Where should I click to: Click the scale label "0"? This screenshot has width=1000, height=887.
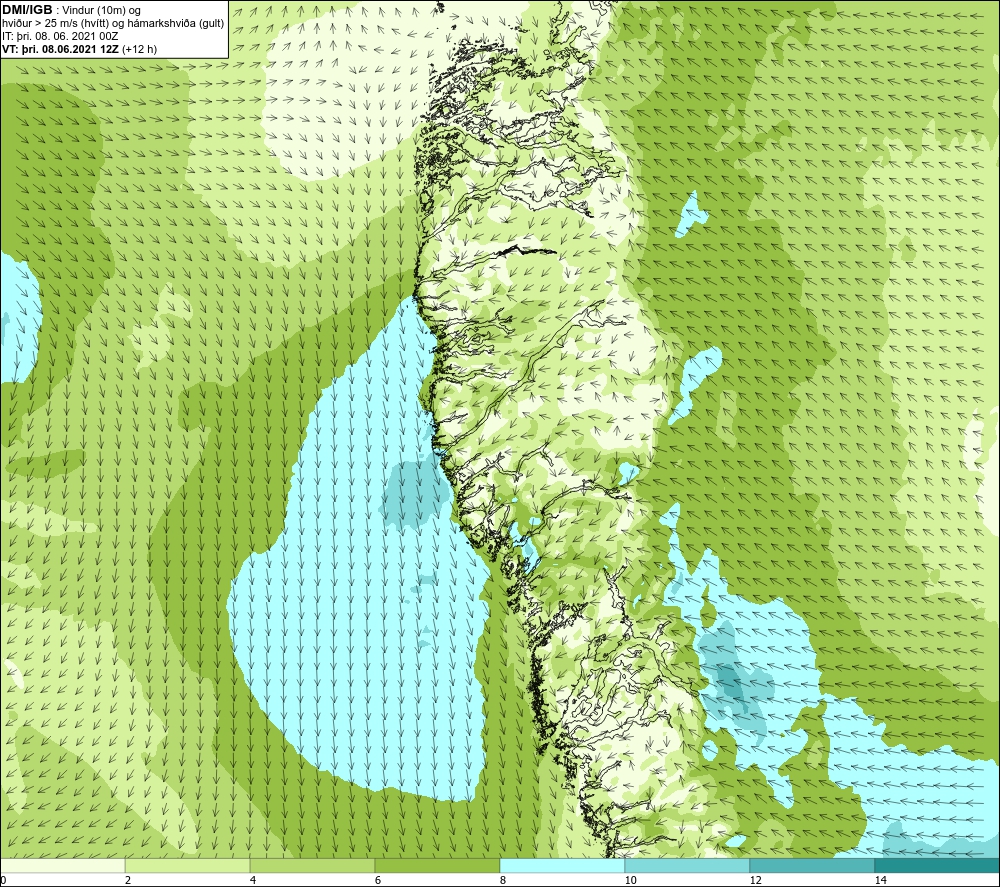(x=3, y=880)
